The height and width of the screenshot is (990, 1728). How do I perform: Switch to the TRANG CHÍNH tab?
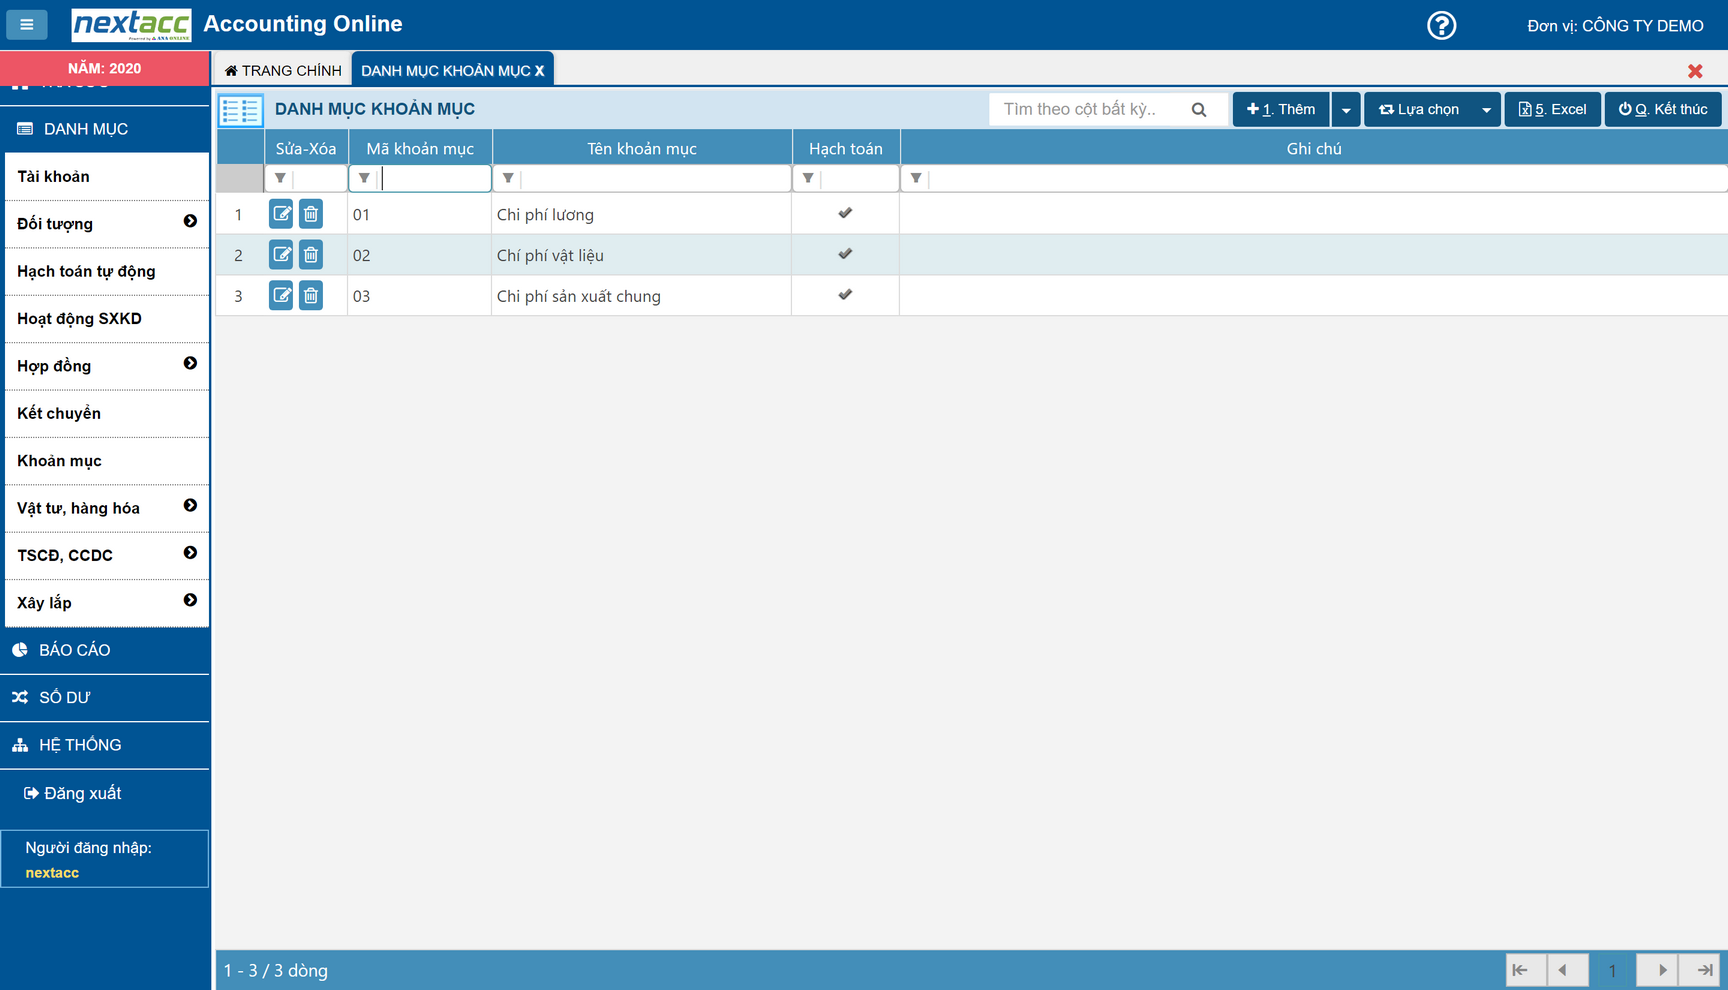tap(283, 70)
